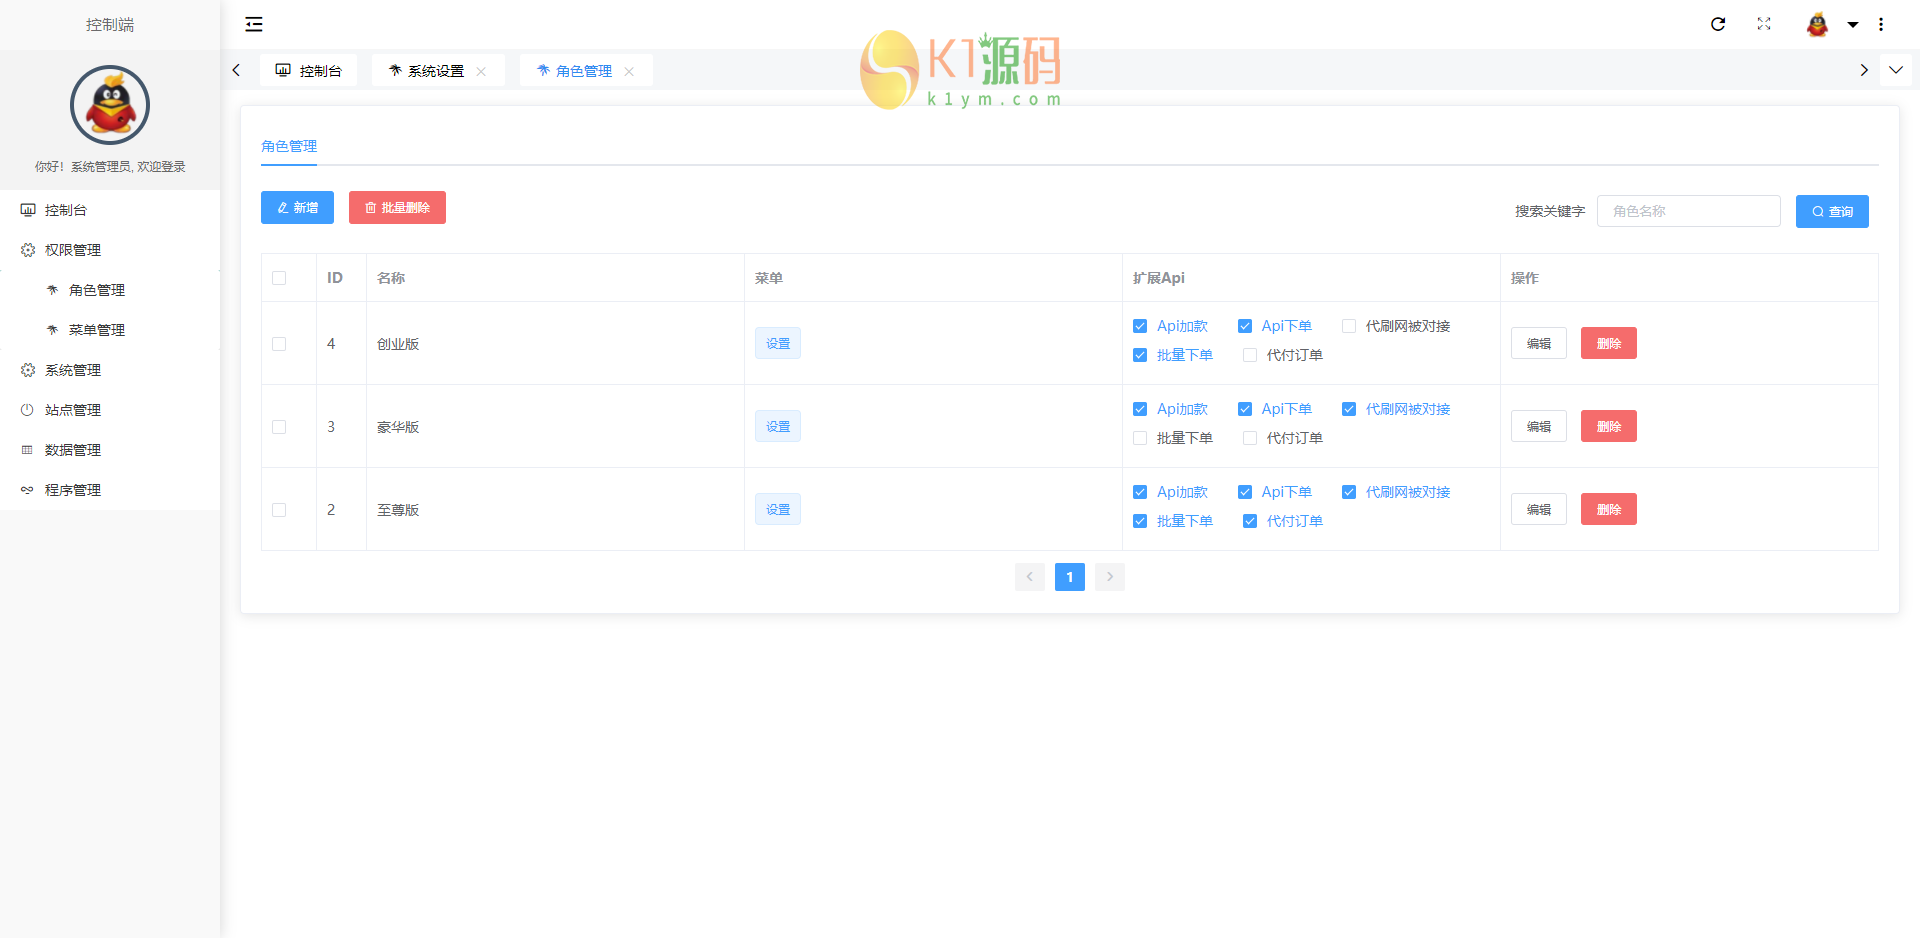Open the three-dot more options menu
The width and height of the screenshot is (1920, 938).
click(1881, 24)
